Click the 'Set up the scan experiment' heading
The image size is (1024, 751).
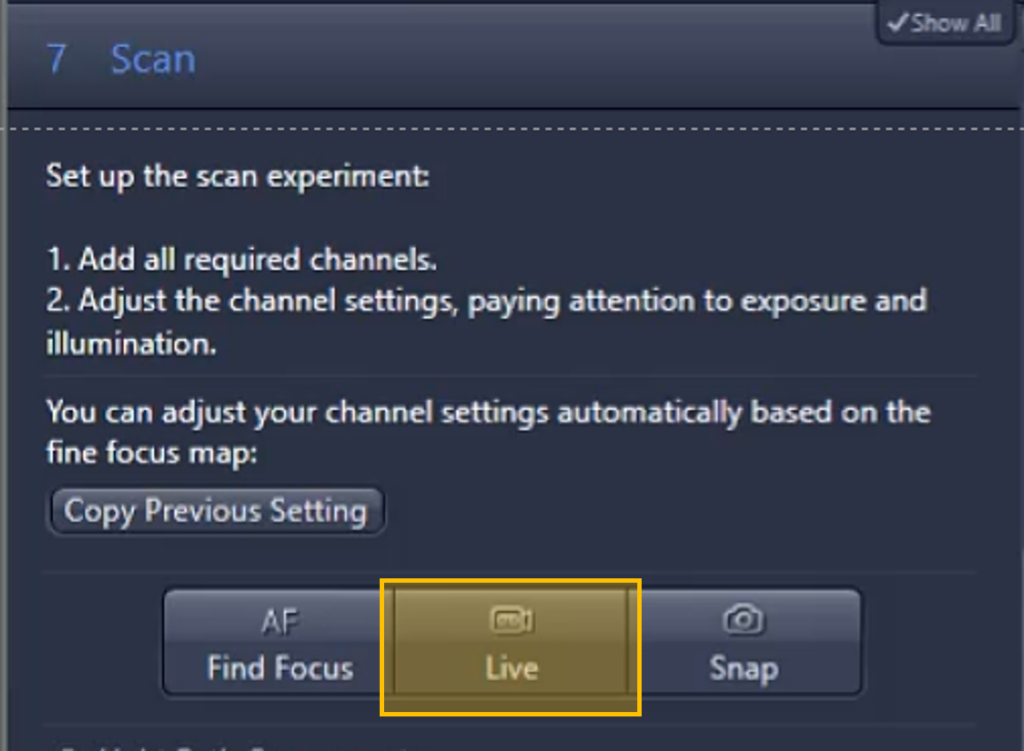(x=238, y=176)
